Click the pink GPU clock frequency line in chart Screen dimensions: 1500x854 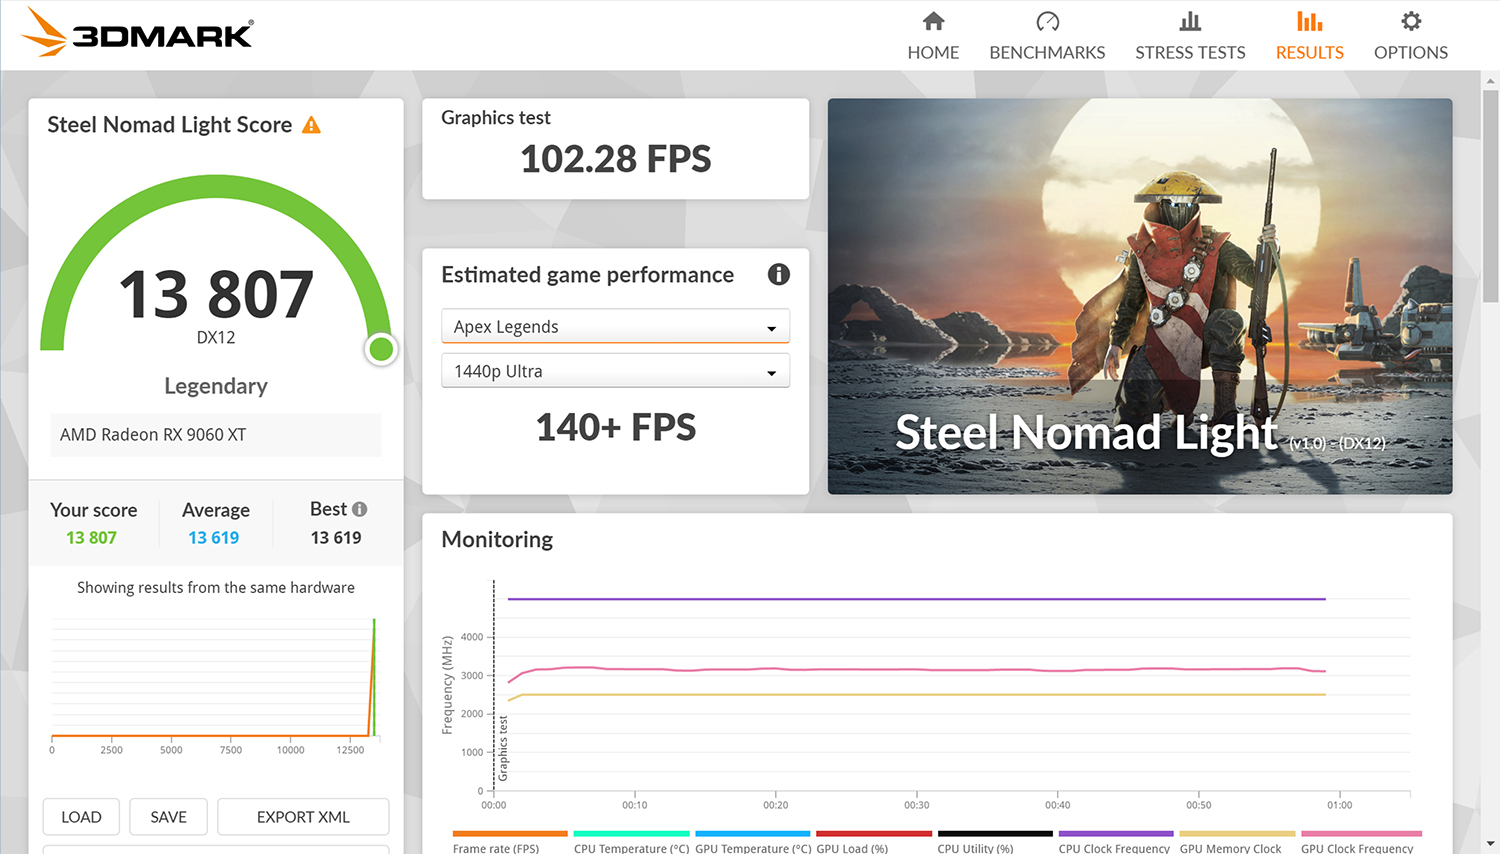click(917, 670)
